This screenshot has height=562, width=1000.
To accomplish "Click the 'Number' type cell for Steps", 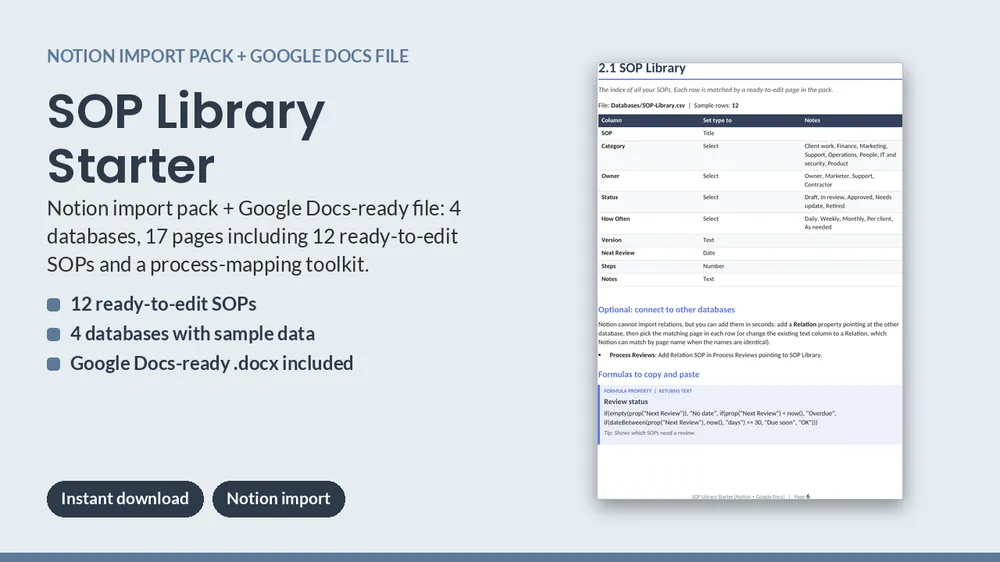I will point(713,266).
